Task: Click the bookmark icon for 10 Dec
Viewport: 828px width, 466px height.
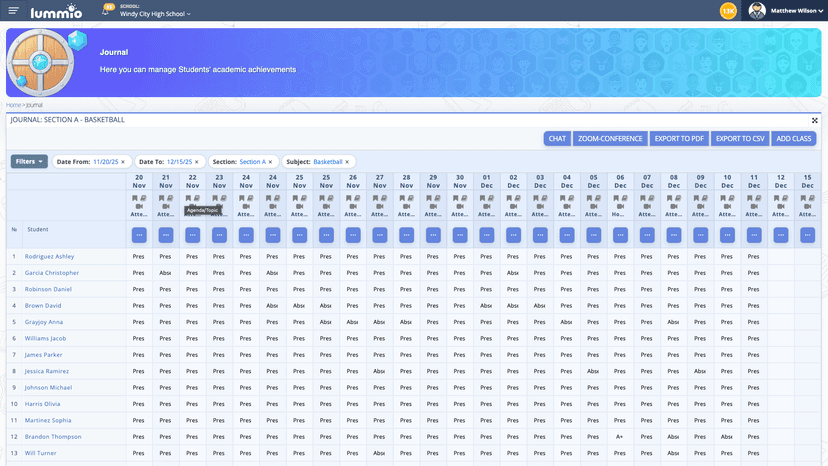Action: (723, 198)
